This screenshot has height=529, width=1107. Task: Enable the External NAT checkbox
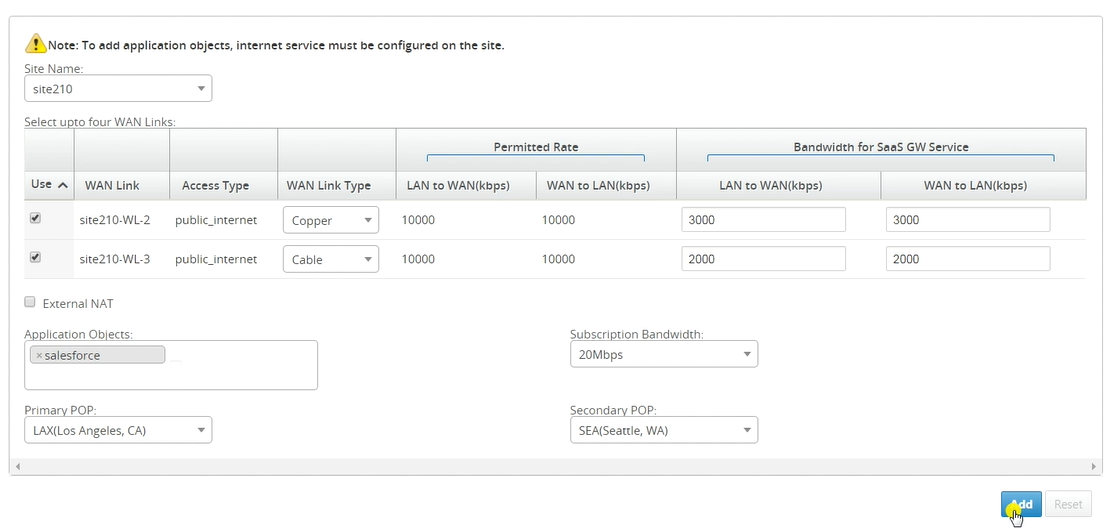[x=30, y=302]
